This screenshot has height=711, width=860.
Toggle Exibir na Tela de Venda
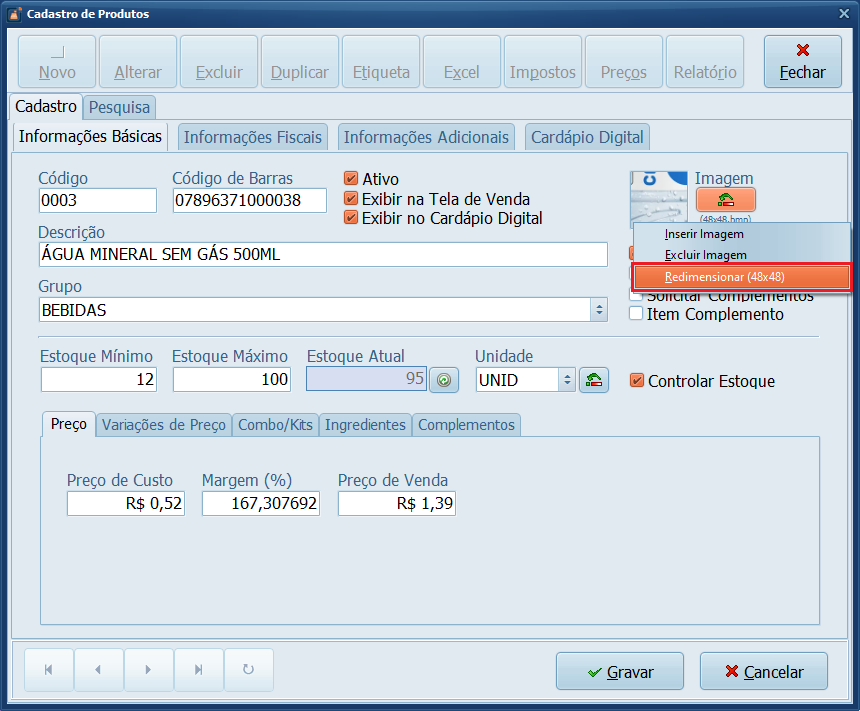(x=351, y=199)
